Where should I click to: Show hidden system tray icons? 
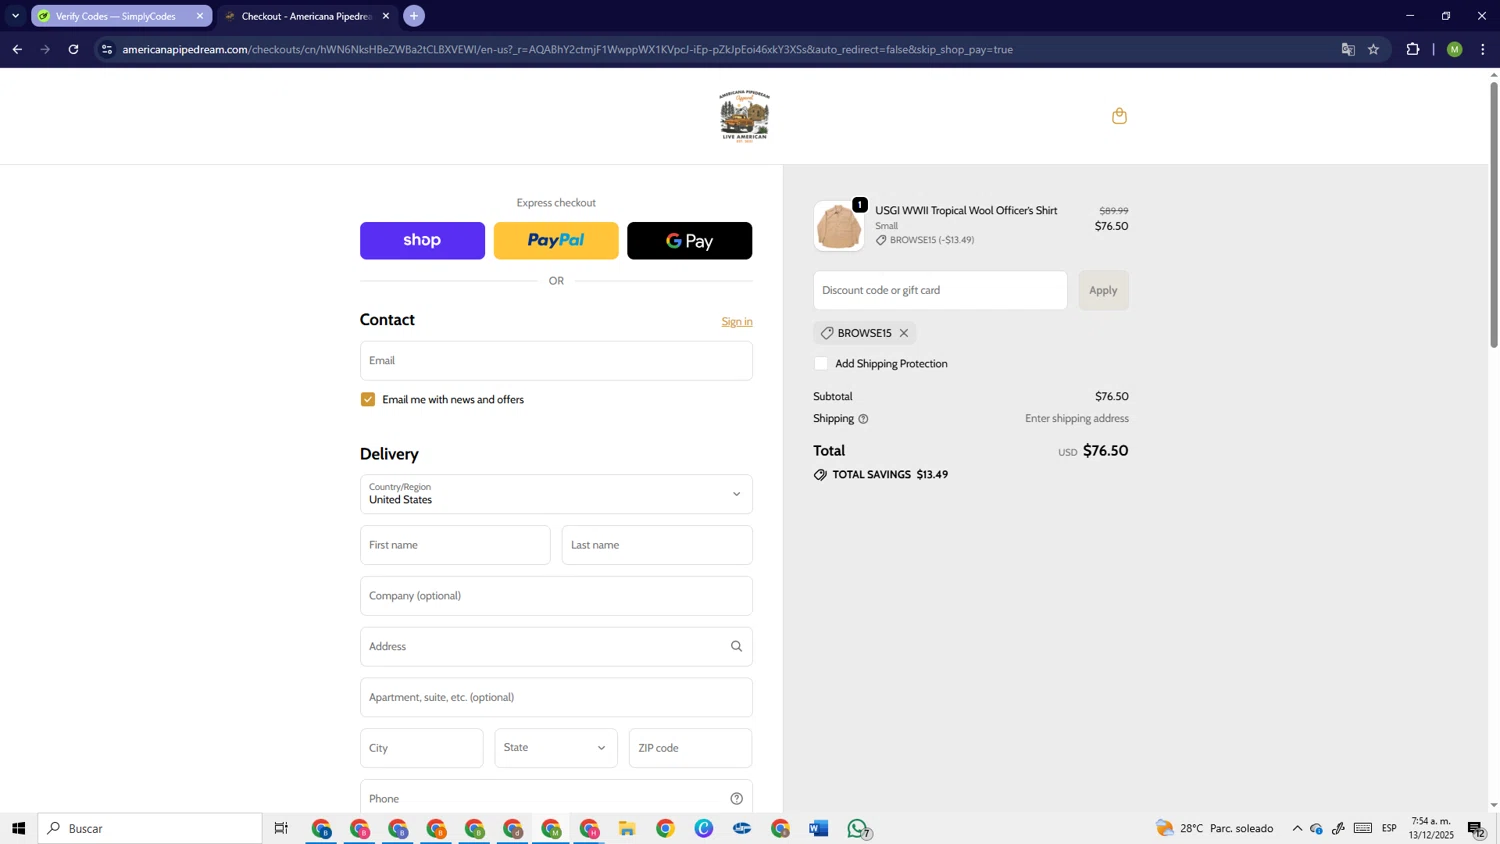pyautogui.click(x=1297, y=828)
